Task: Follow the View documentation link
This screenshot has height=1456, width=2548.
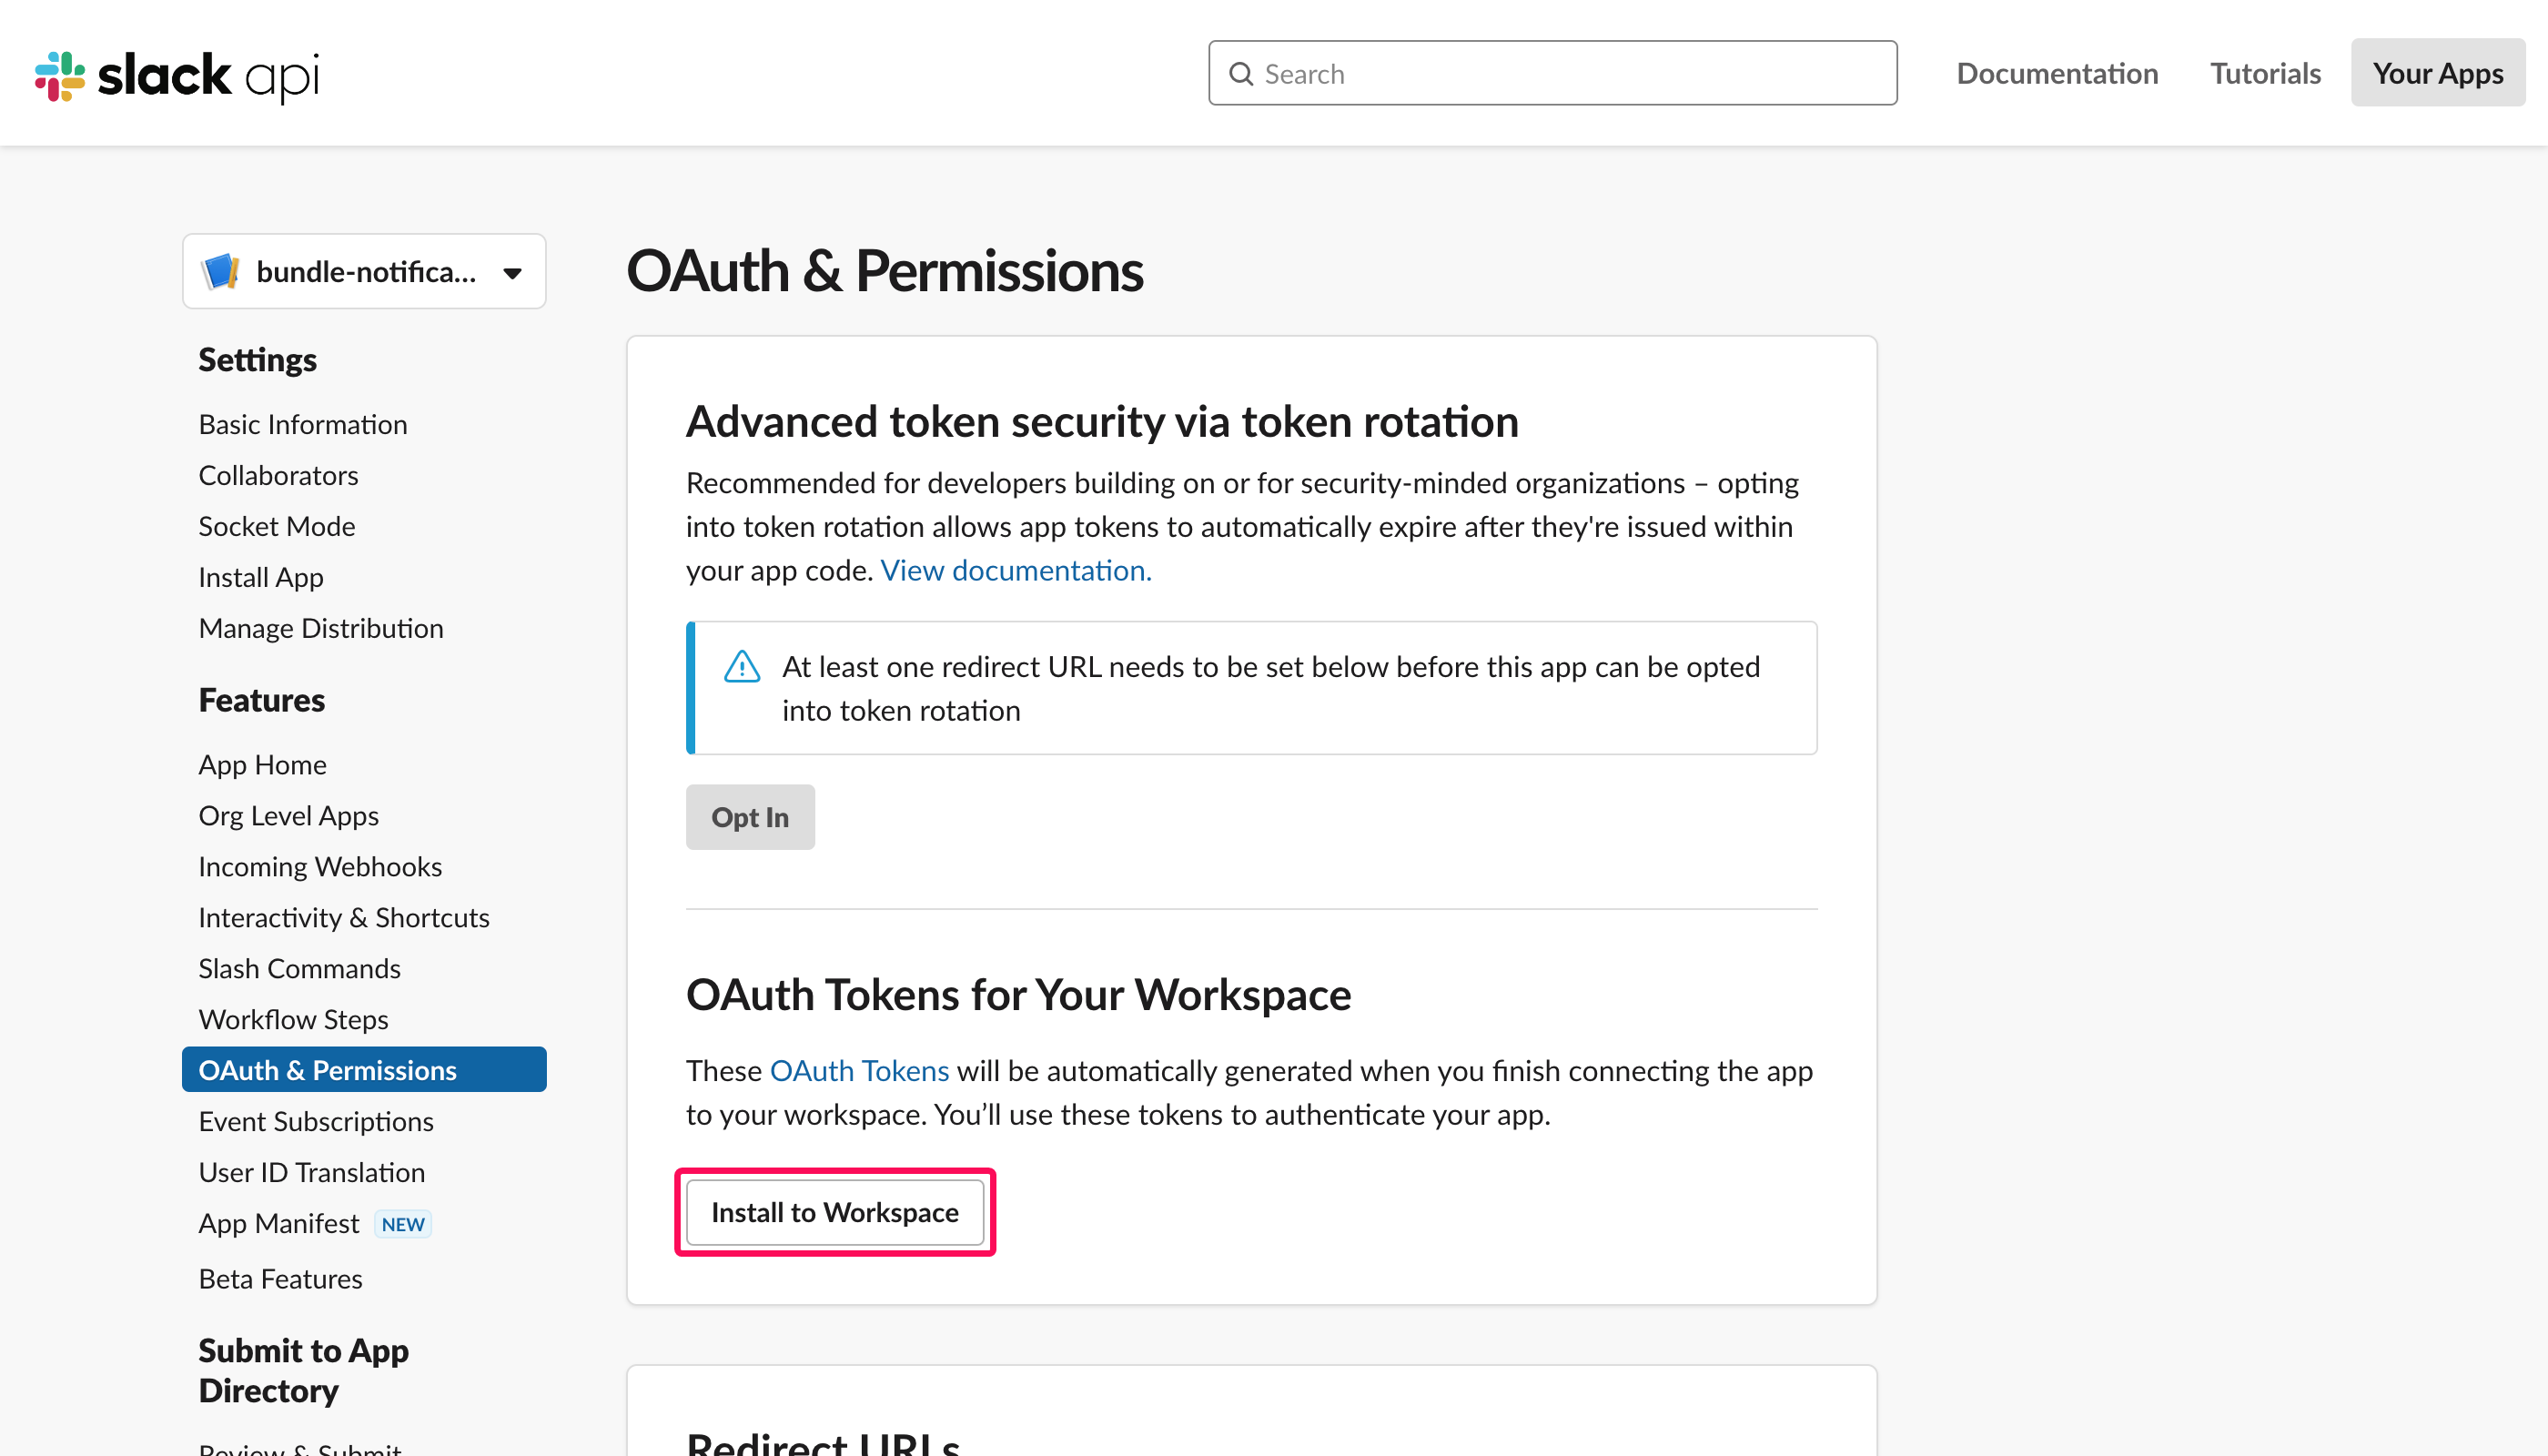Action: click(x=1015, y=570)
